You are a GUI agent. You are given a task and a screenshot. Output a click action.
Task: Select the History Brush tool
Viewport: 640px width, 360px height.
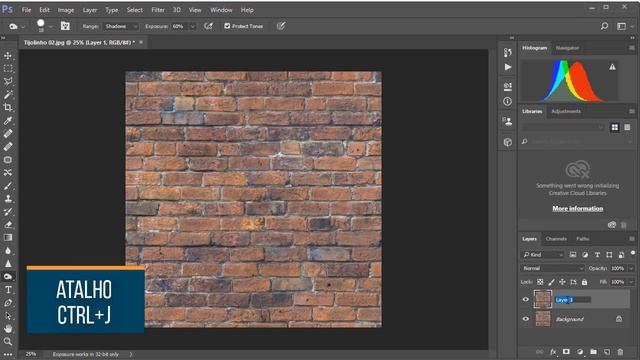8,211
